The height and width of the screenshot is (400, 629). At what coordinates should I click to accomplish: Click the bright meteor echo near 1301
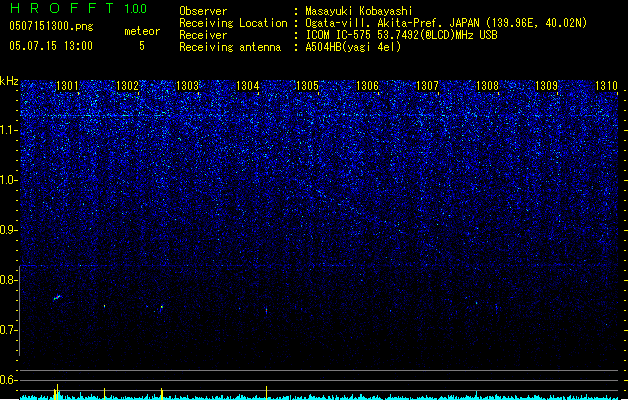click(57, 298)
